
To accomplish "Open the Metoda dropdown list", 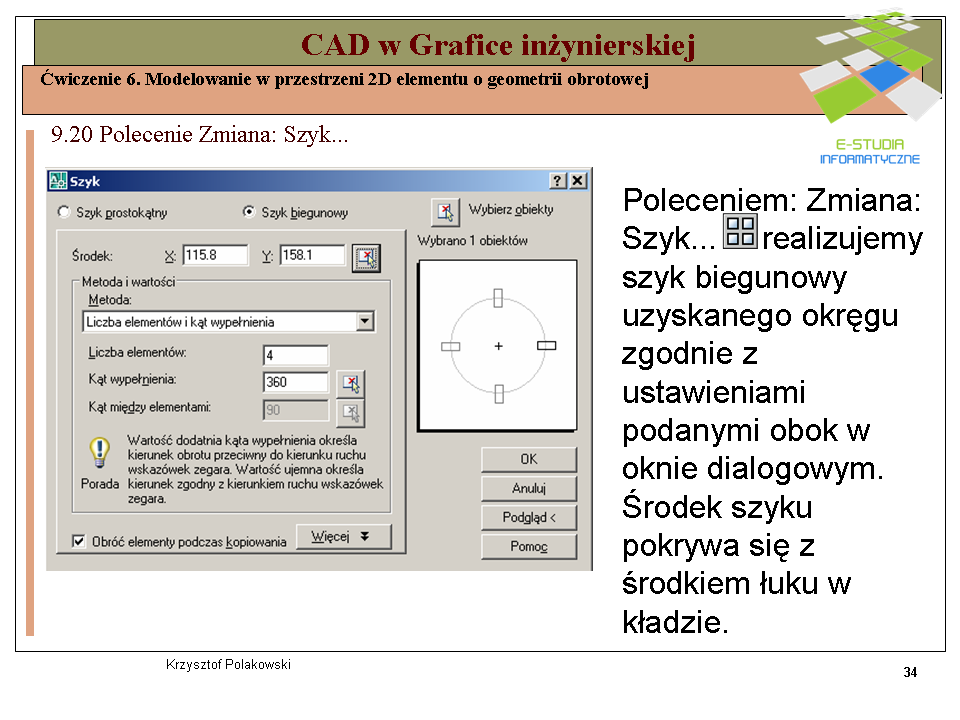I will 365,322.
